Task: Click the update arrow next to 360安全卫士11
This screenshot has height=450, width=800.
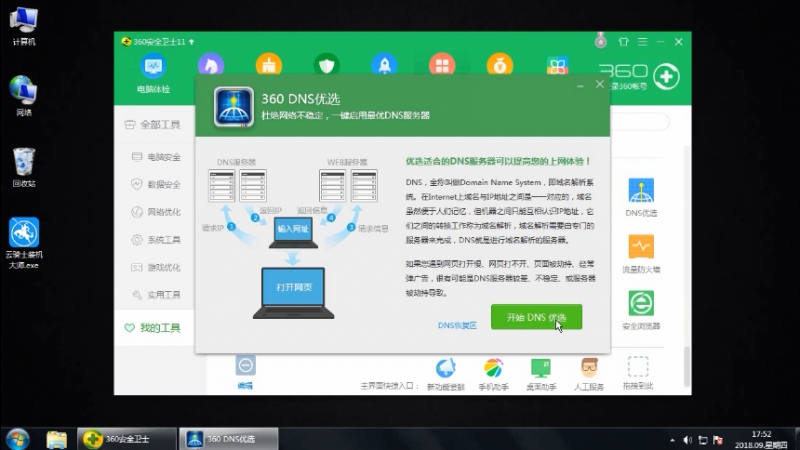Action: (191, 42)
